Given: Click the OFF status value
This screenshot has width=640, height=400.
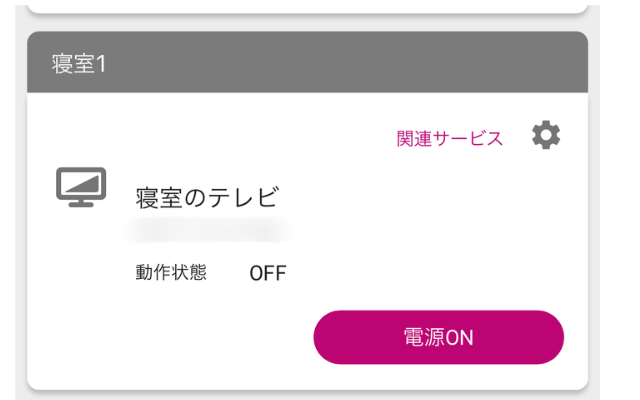Looking at the screenshot, I should (x=268, y=273).
